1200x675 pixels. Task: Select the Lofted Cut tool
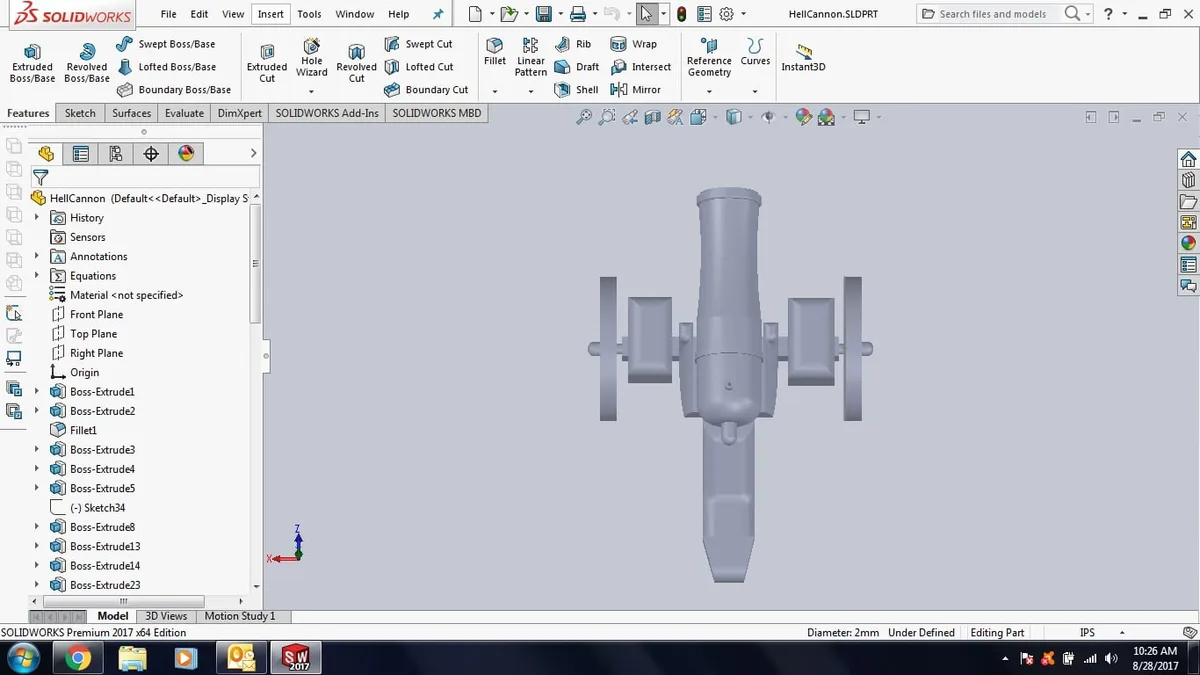point(419,67)
